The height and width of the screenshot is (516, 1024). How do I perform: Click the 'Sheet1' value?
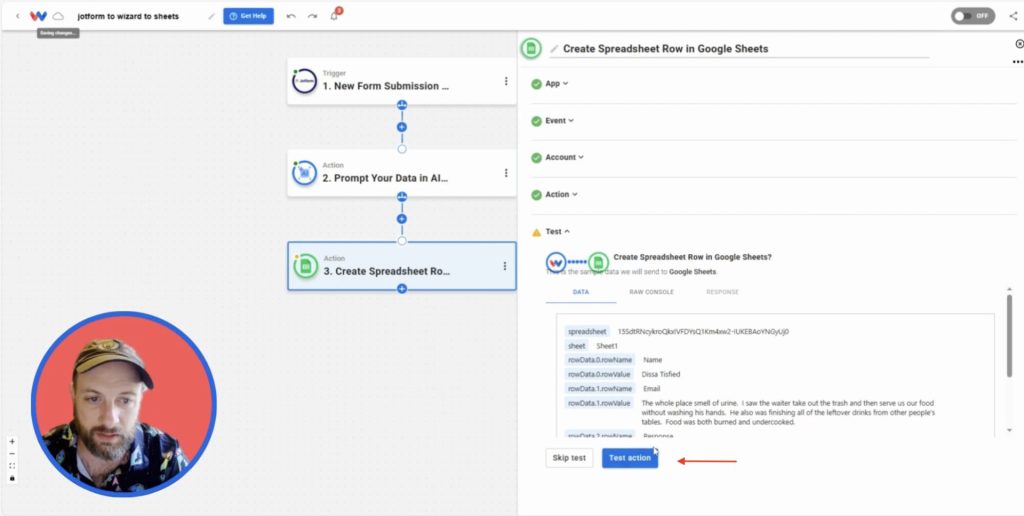607,346
